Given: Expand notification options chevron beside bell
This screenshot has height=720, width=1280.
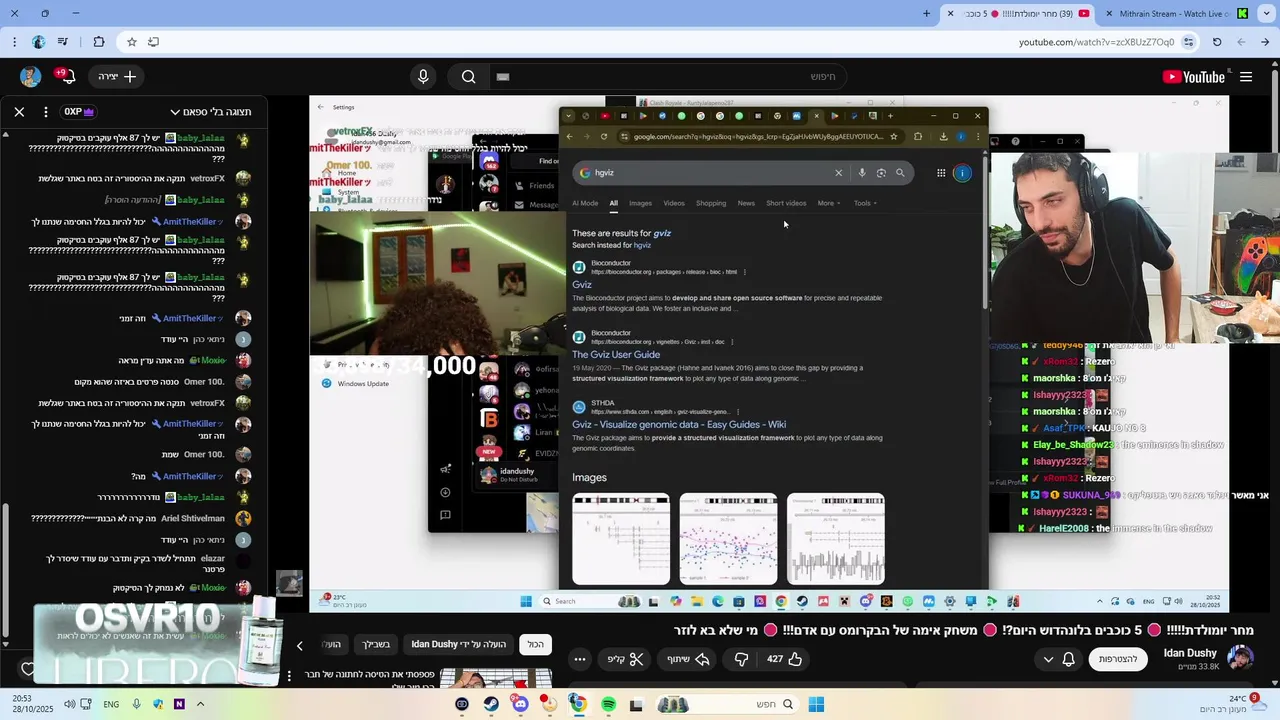Looking at the screenshot, I should pyautogui.click(x=1048, y=659).
